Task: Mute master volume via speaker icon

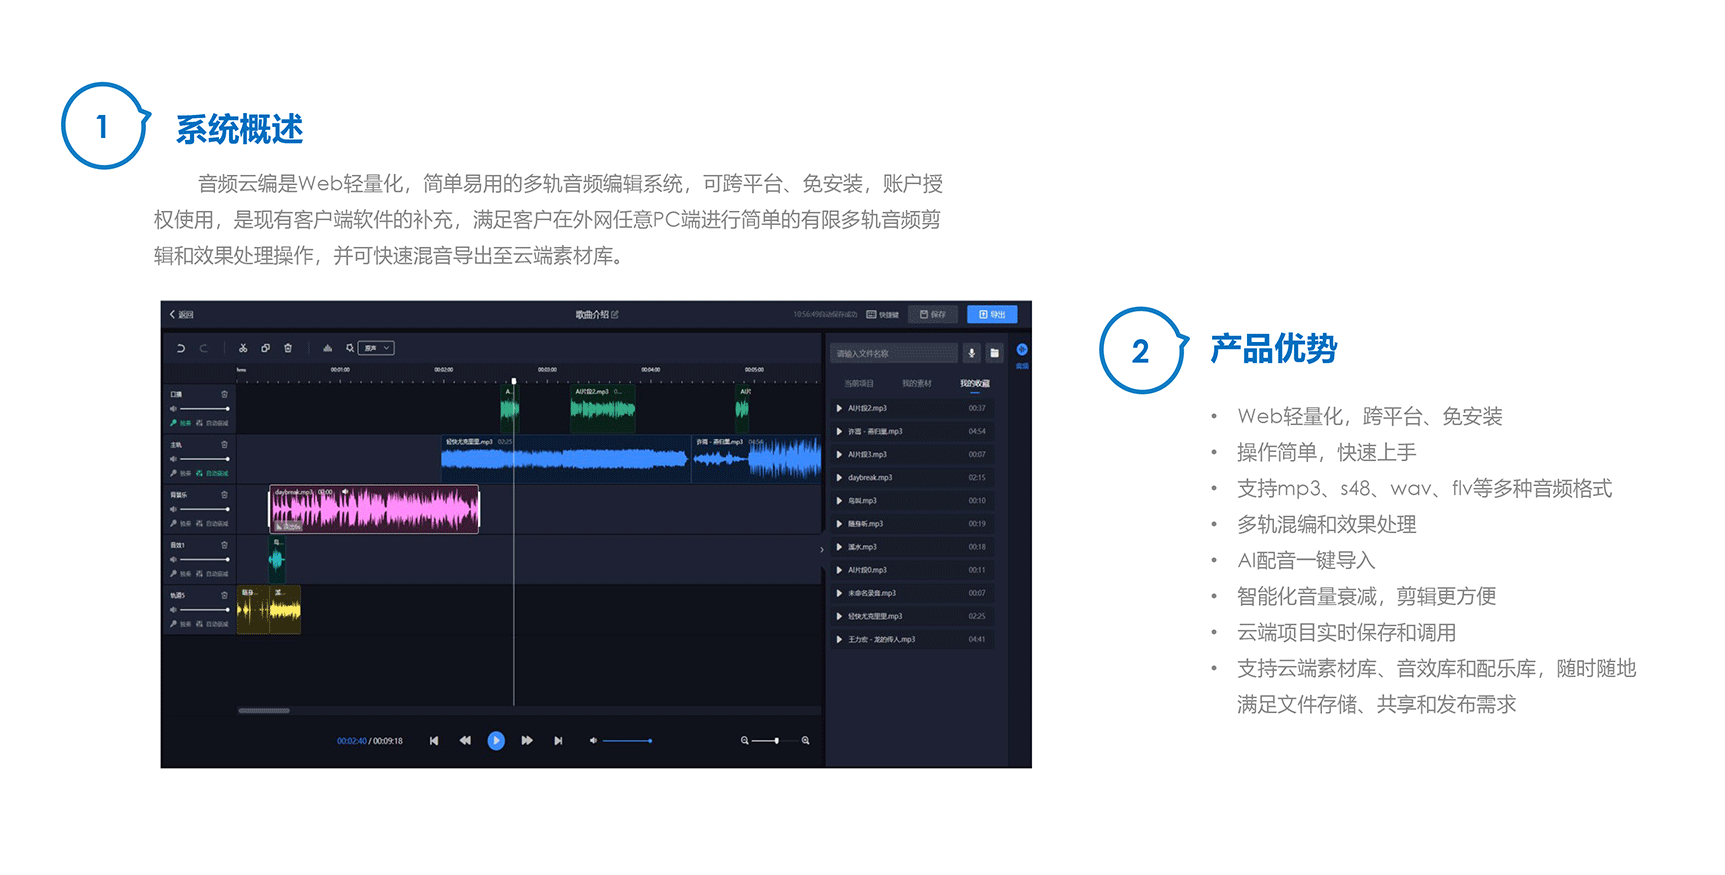Action: point(593,741)
